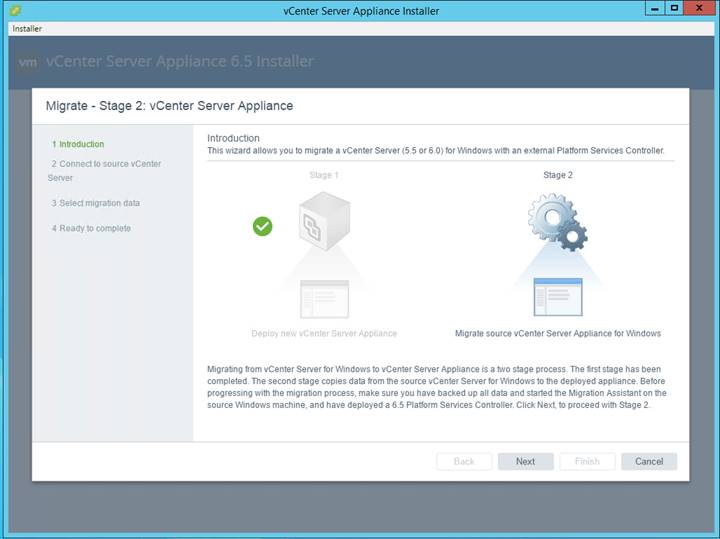
Task: Select step 4 Ready to complete
Action: pyautogui.click(x=91, y=228)
